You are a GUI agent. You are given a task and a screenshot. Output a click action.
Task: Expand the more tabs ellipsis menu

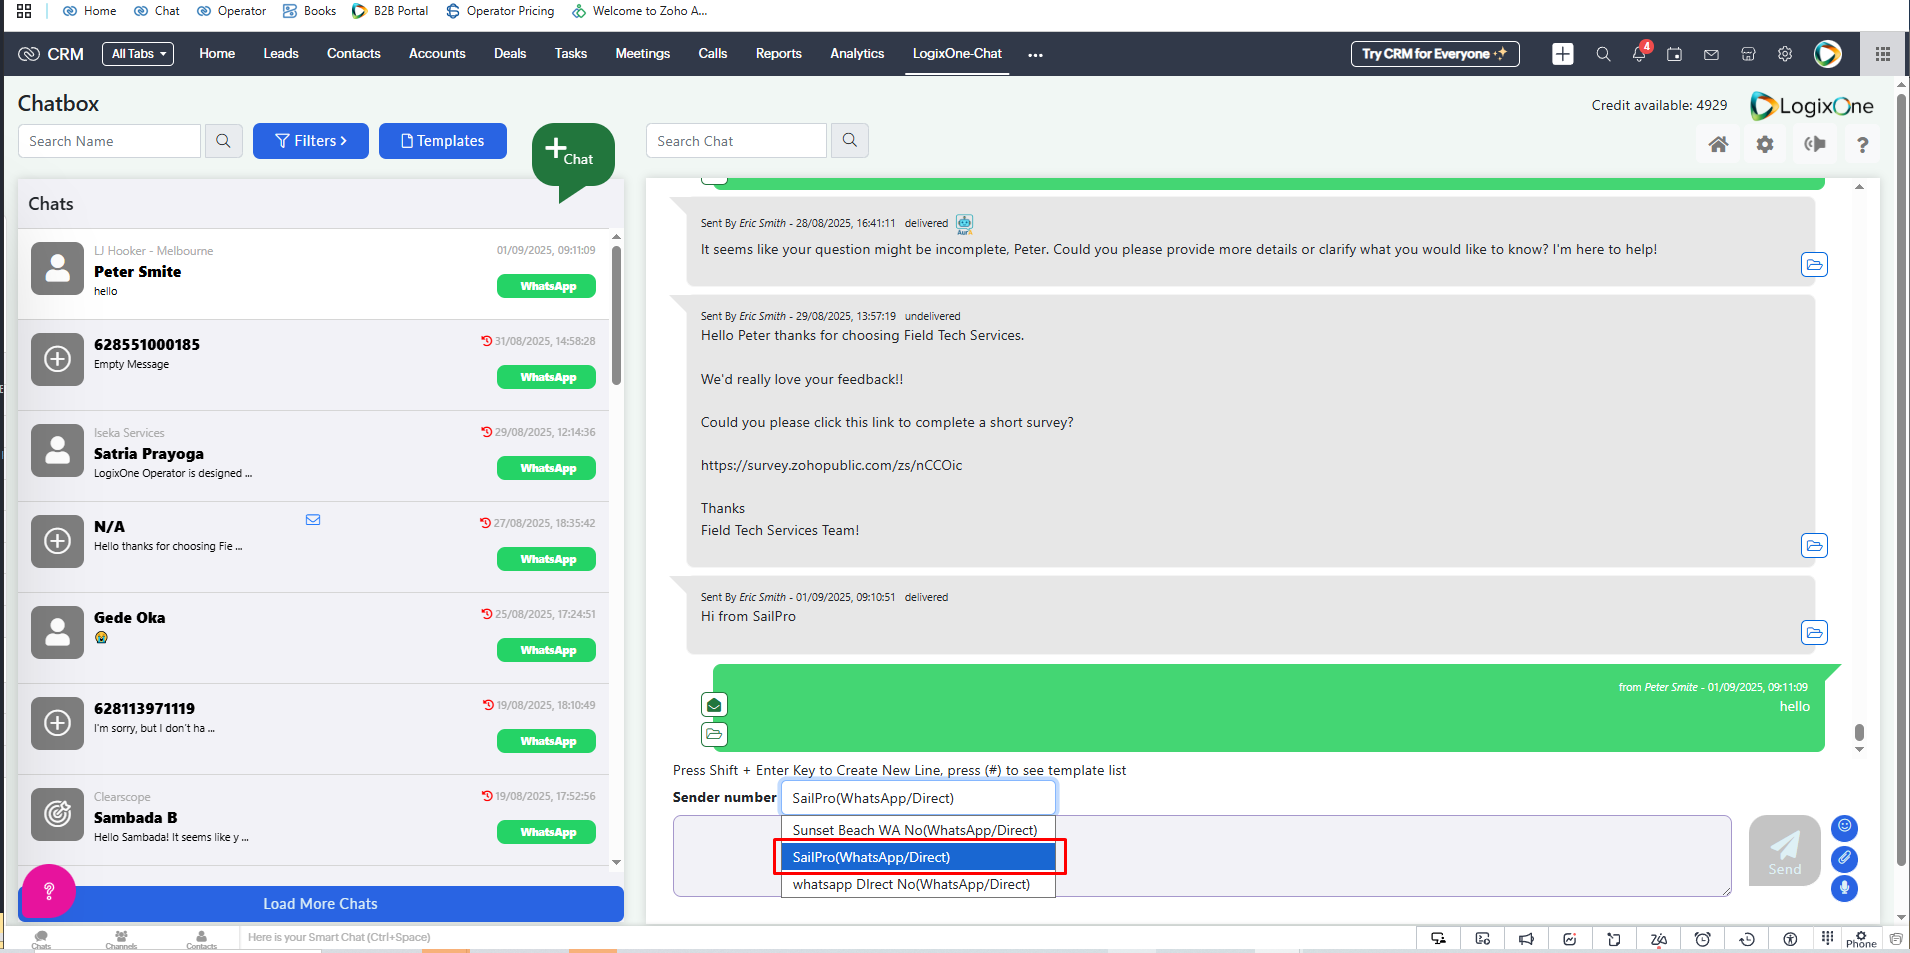1035,55
